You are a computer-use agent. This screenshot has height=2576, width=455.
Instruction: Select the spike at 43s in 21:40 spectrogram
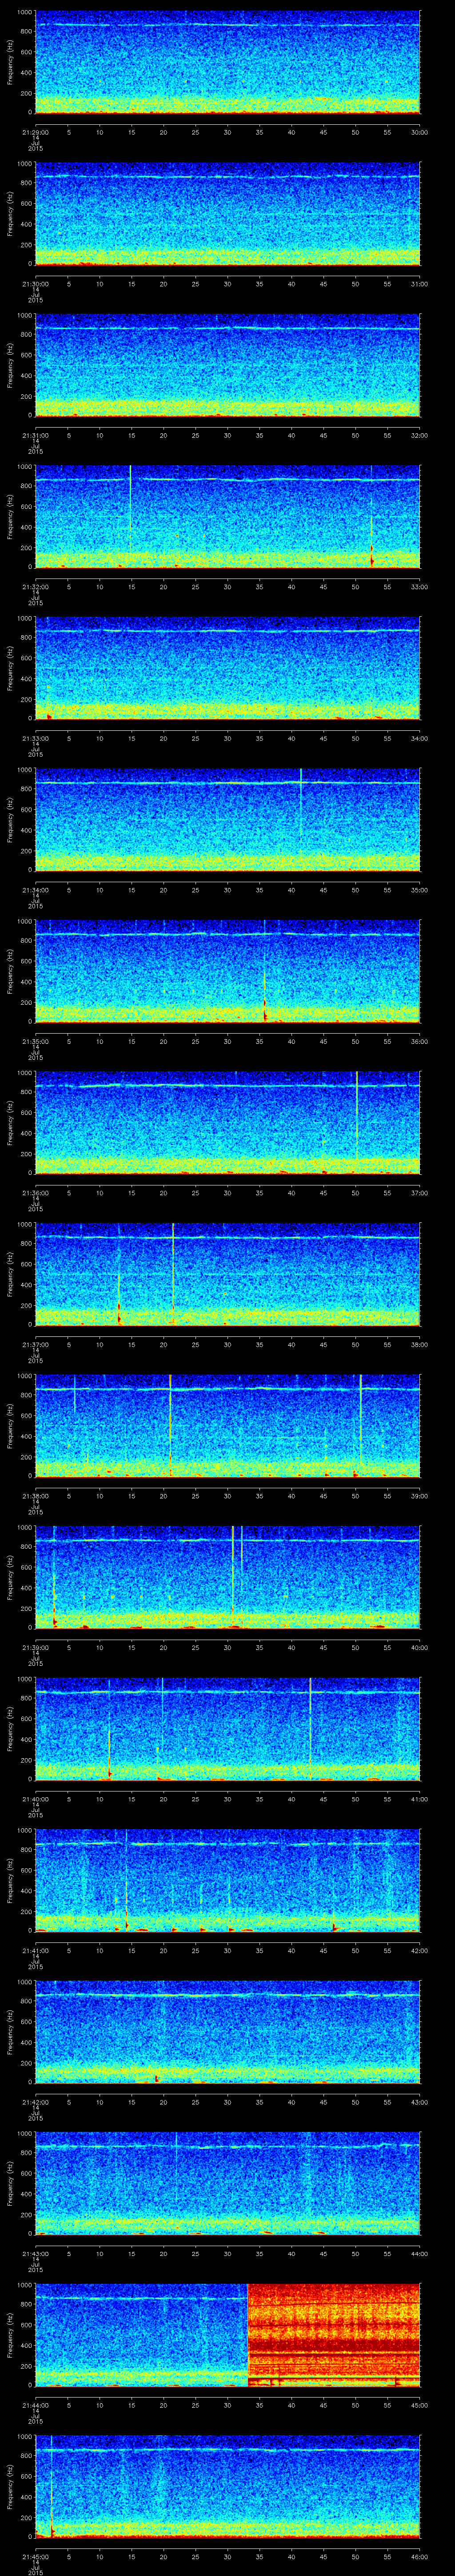[x=310, y=1720]
